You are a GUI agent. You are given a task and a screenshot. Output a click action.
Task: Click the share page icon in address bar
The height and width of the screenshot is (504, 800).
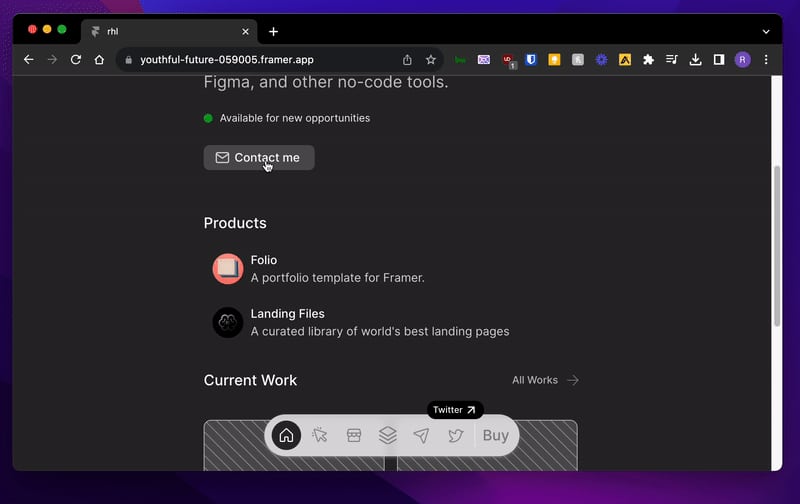pos(407,60)
